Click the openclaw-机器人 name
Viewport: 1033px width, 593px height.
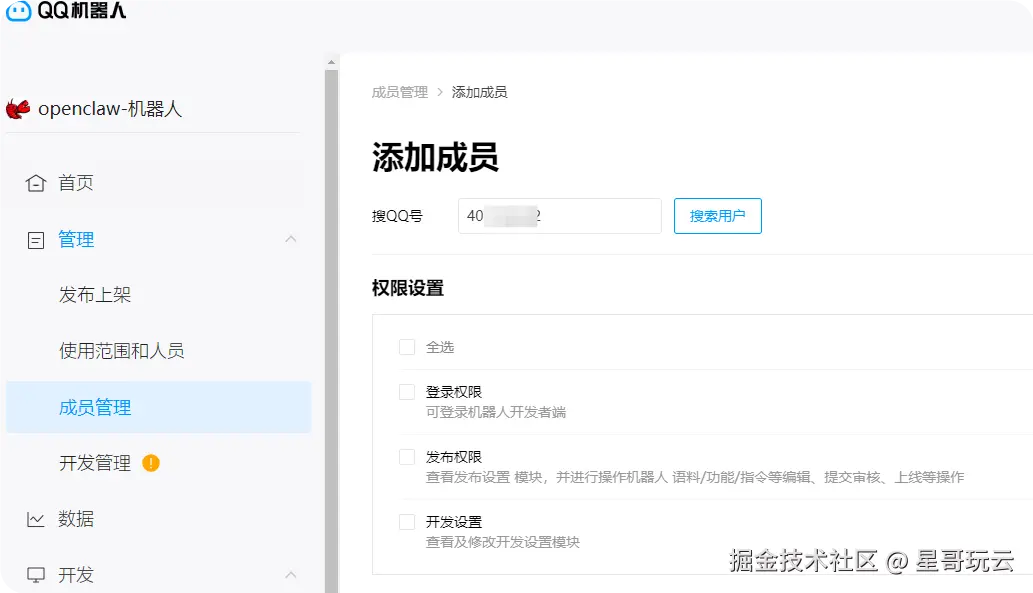pos(110,109)
